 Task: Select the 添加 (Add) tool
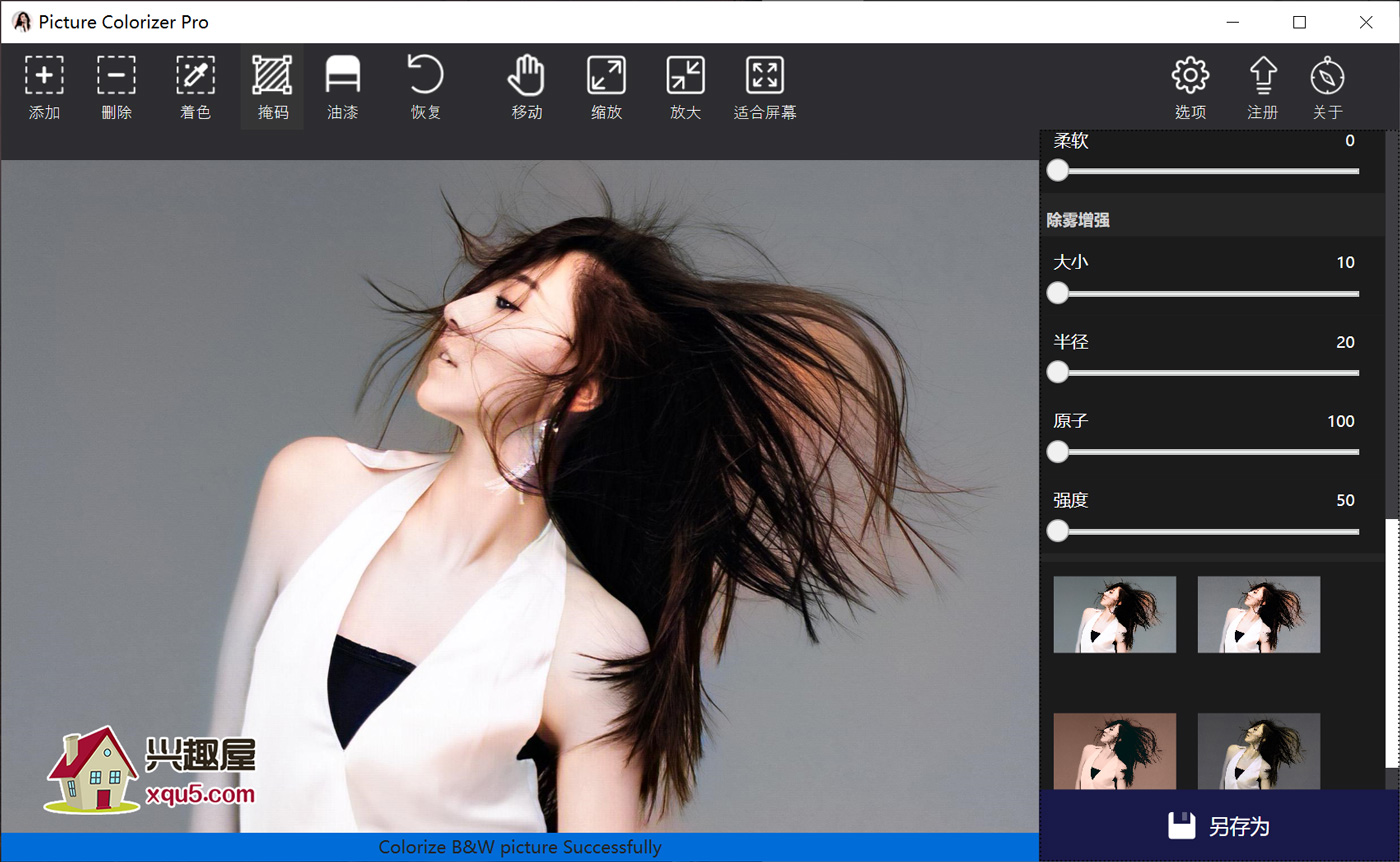44,87
